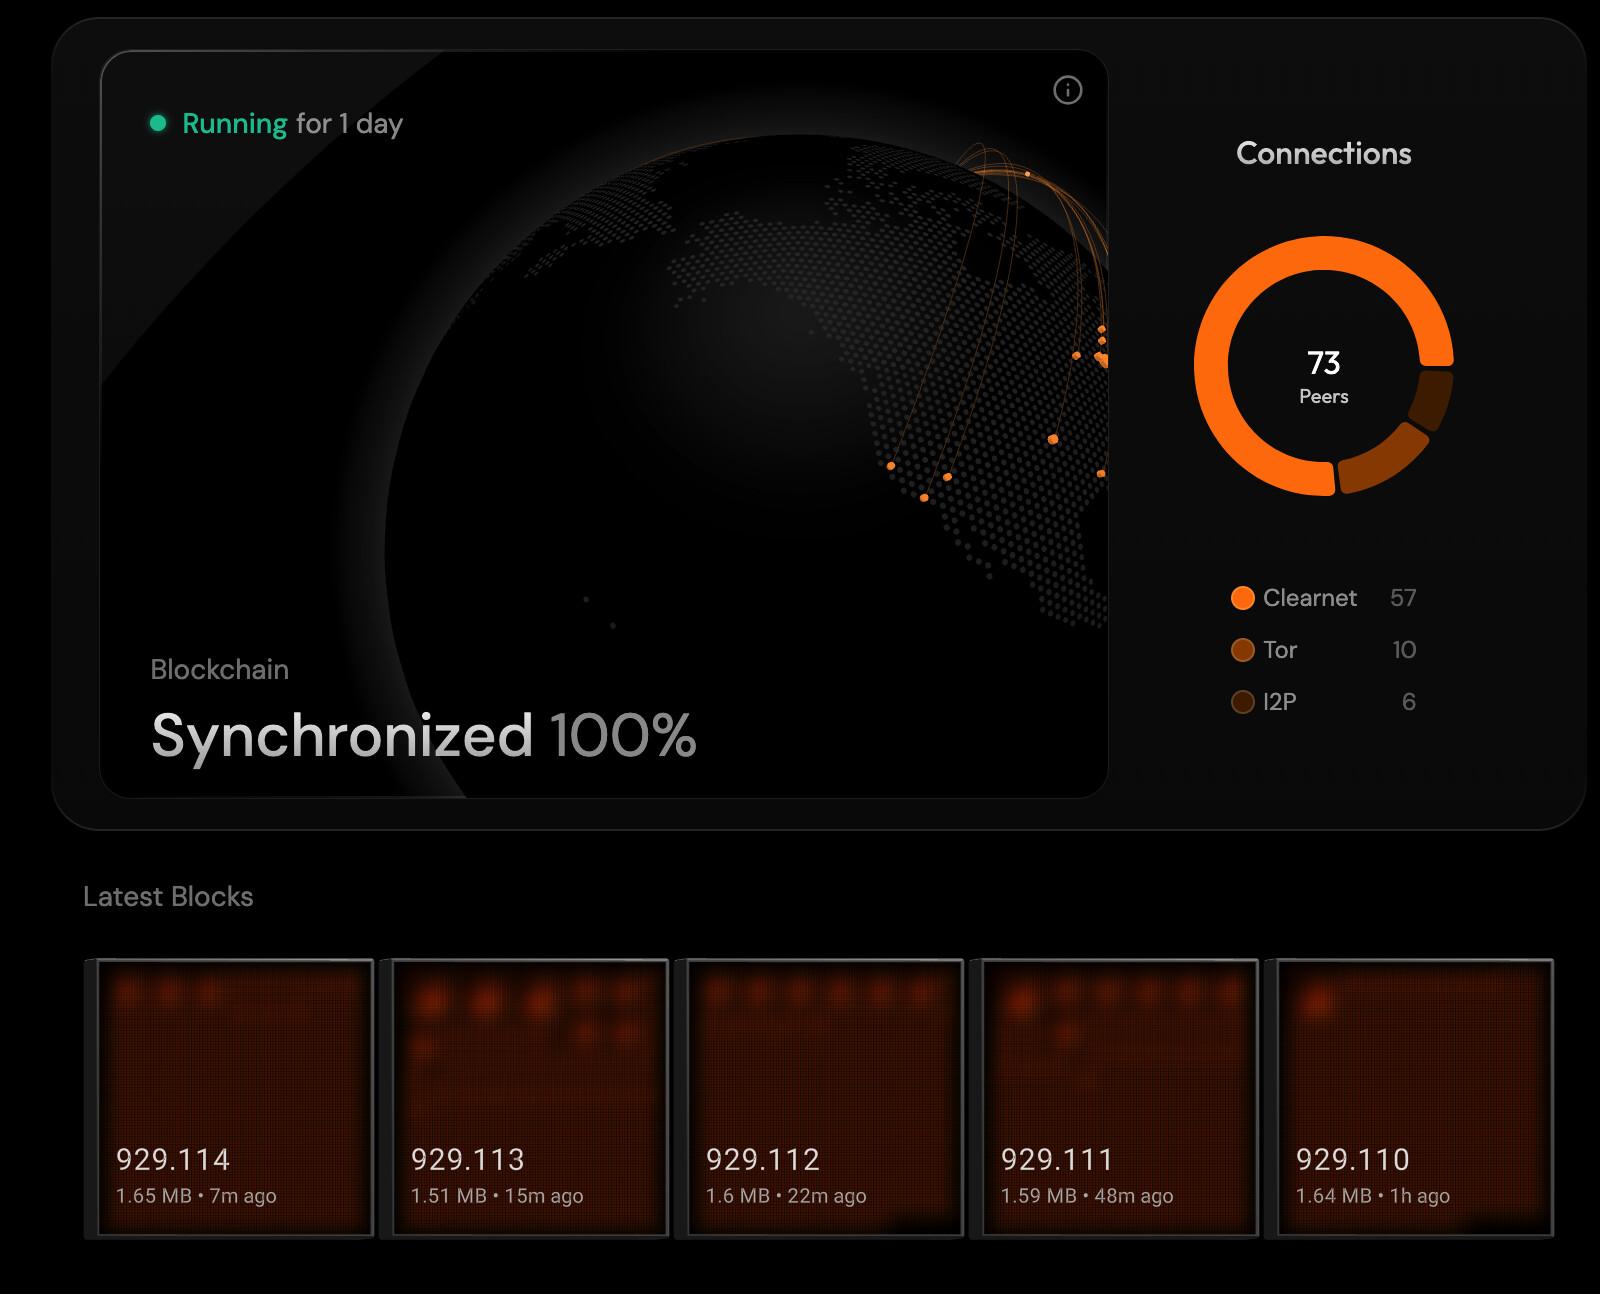Click the Clearnet label in legend

[1309, 598]
